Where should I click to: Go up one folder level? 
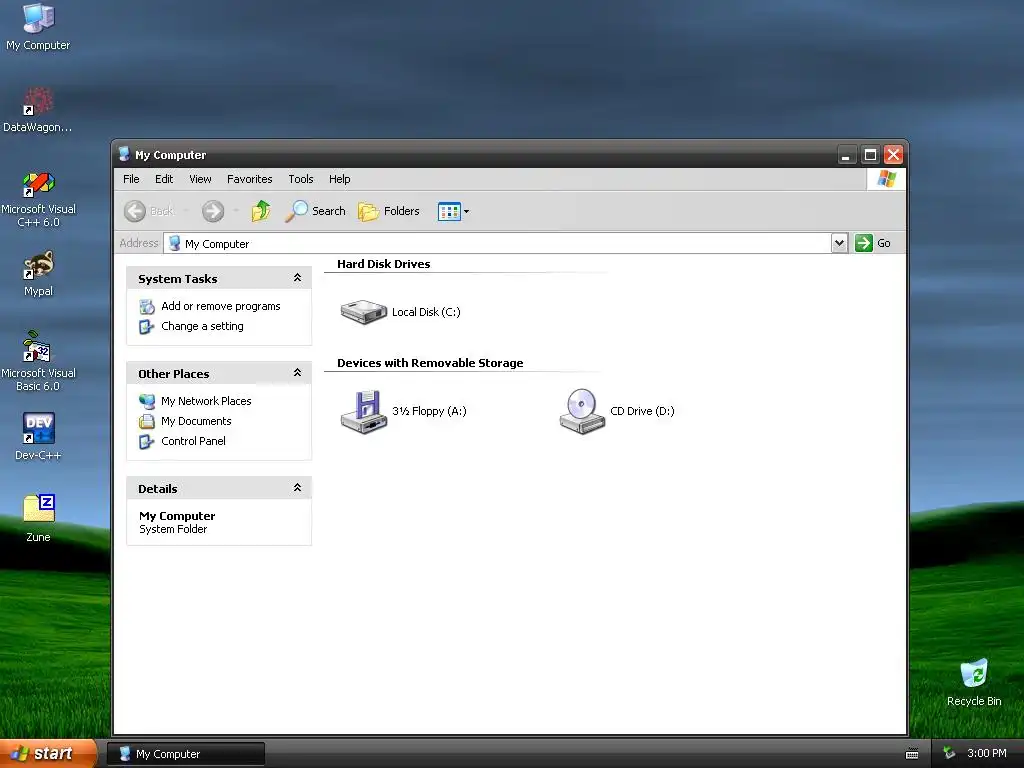(261, 211)
